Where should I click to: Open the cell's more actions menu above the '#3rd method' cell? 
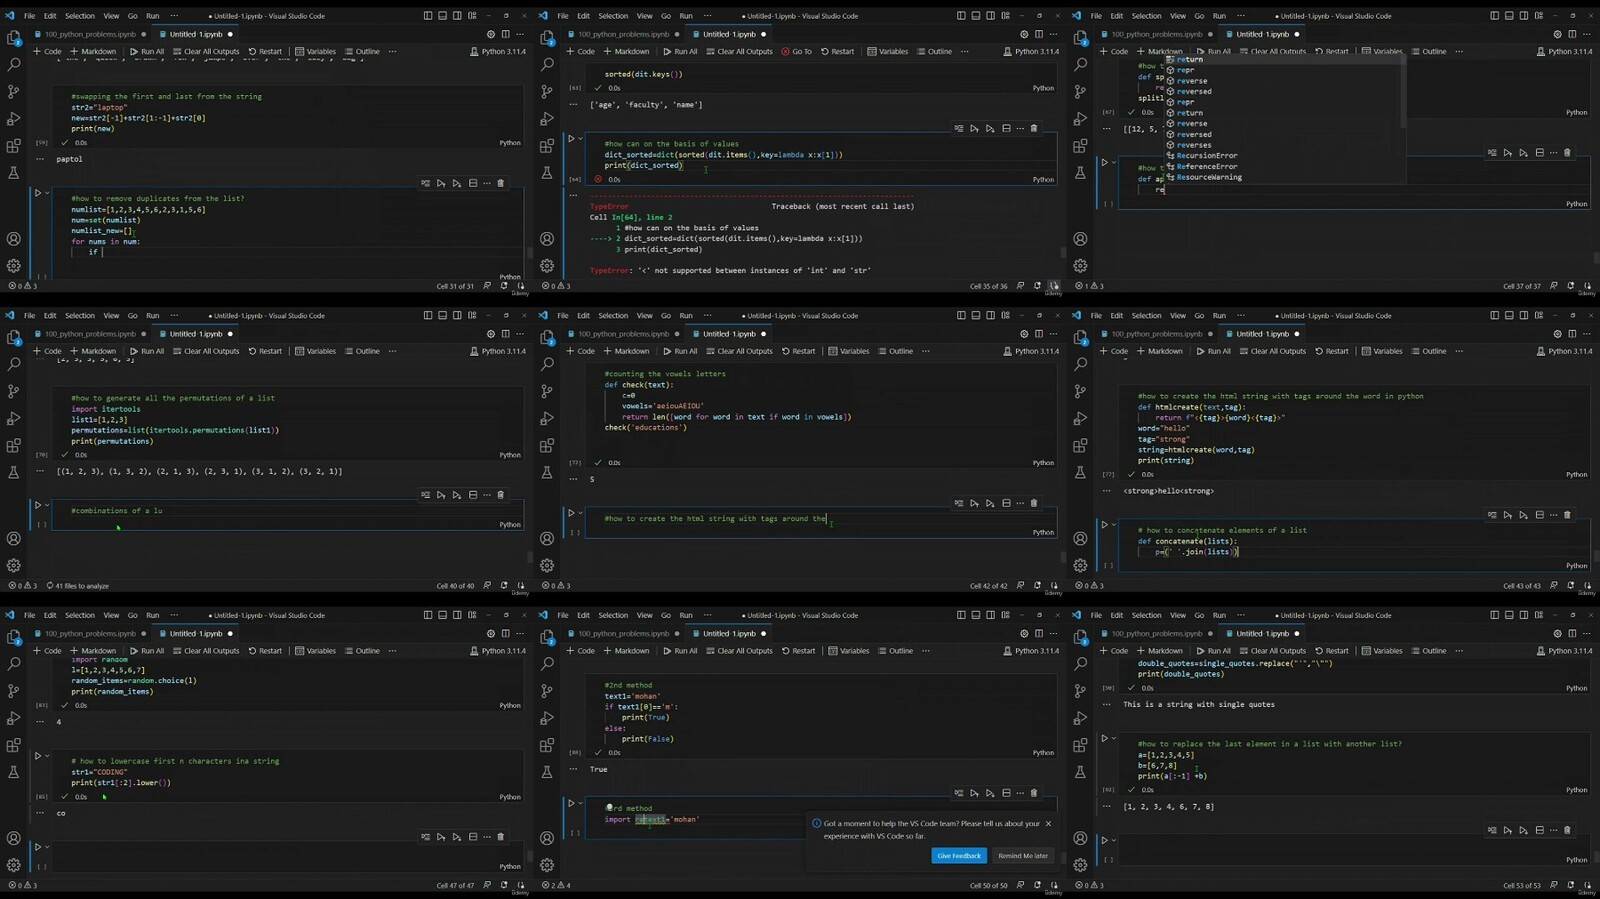1020,793
